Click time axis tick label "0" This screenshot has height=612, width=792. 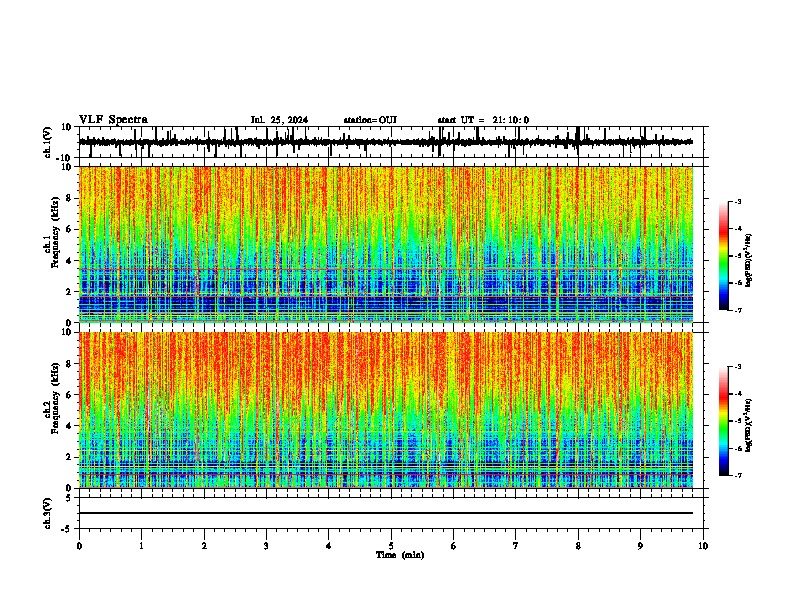(x=79, y=546)
